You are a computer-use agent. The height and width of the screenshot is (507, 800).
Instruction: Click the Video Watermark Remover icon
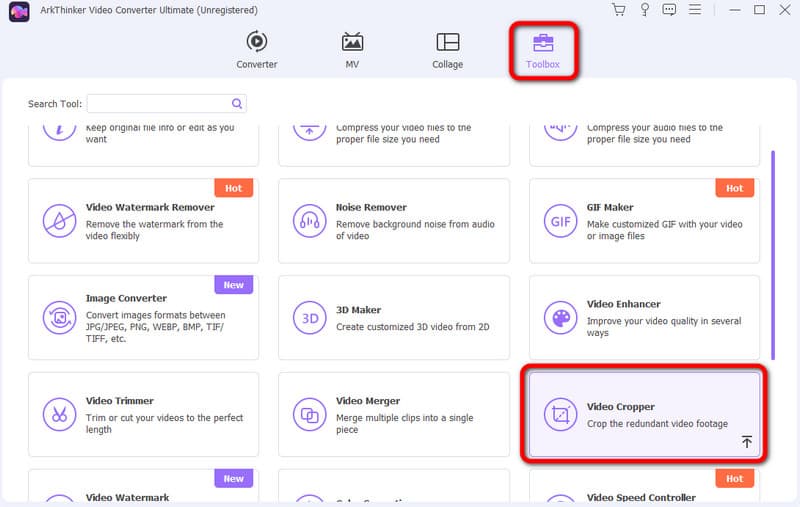(x=59, y=221)
